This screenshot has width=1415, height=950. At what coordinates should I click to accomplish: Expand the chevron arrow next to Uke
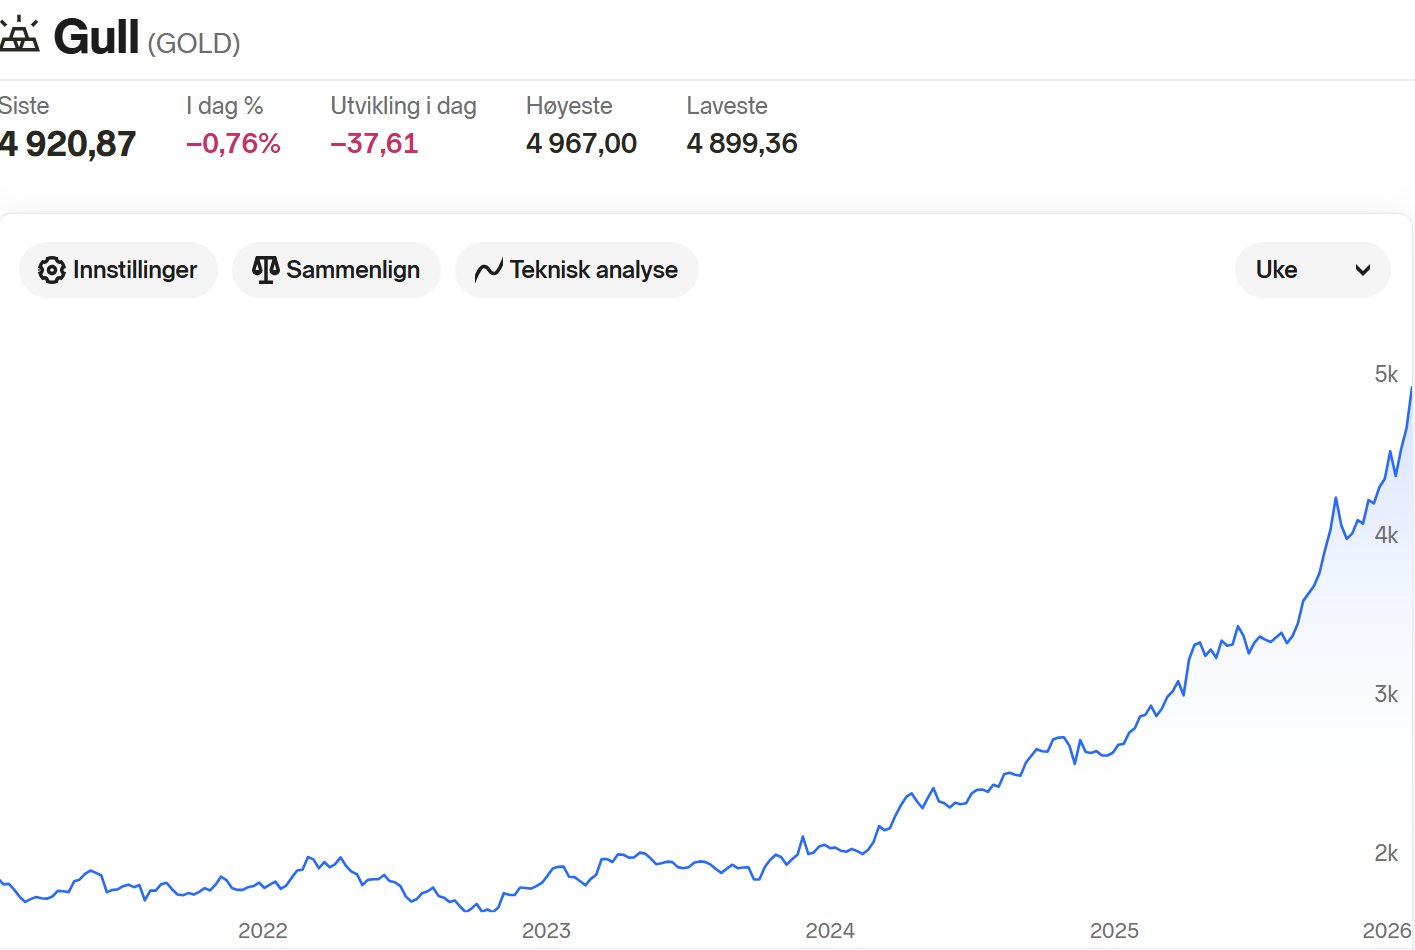pyautogui.click(x=1362, y=270)
